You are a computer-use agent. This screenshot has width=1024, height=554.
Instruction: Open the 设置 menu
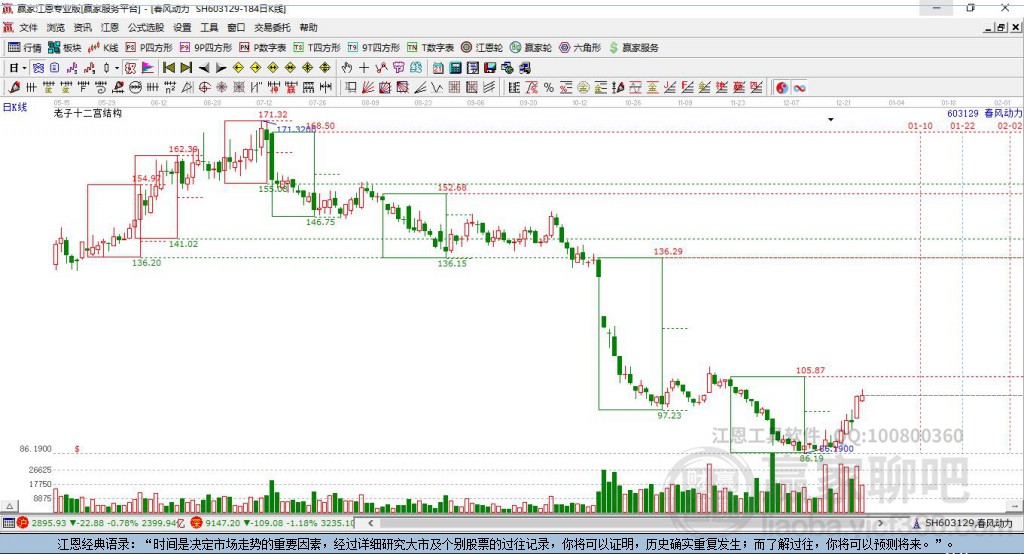(182, 27)
